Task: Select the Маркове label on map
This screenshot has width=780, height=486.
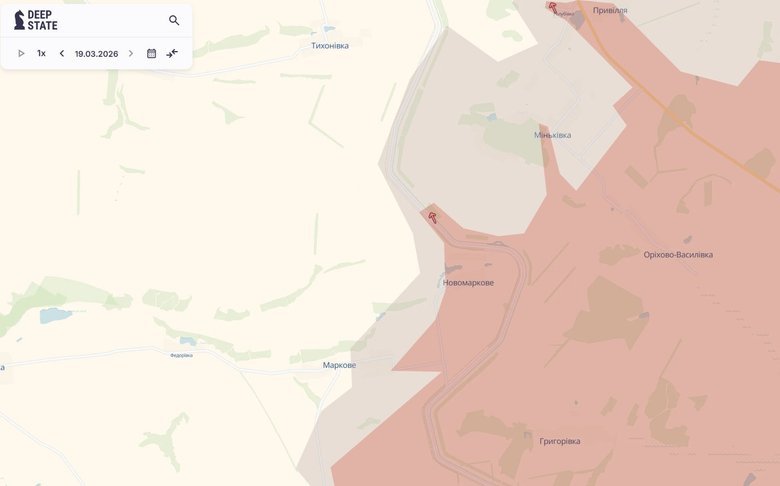Action: 339,365
